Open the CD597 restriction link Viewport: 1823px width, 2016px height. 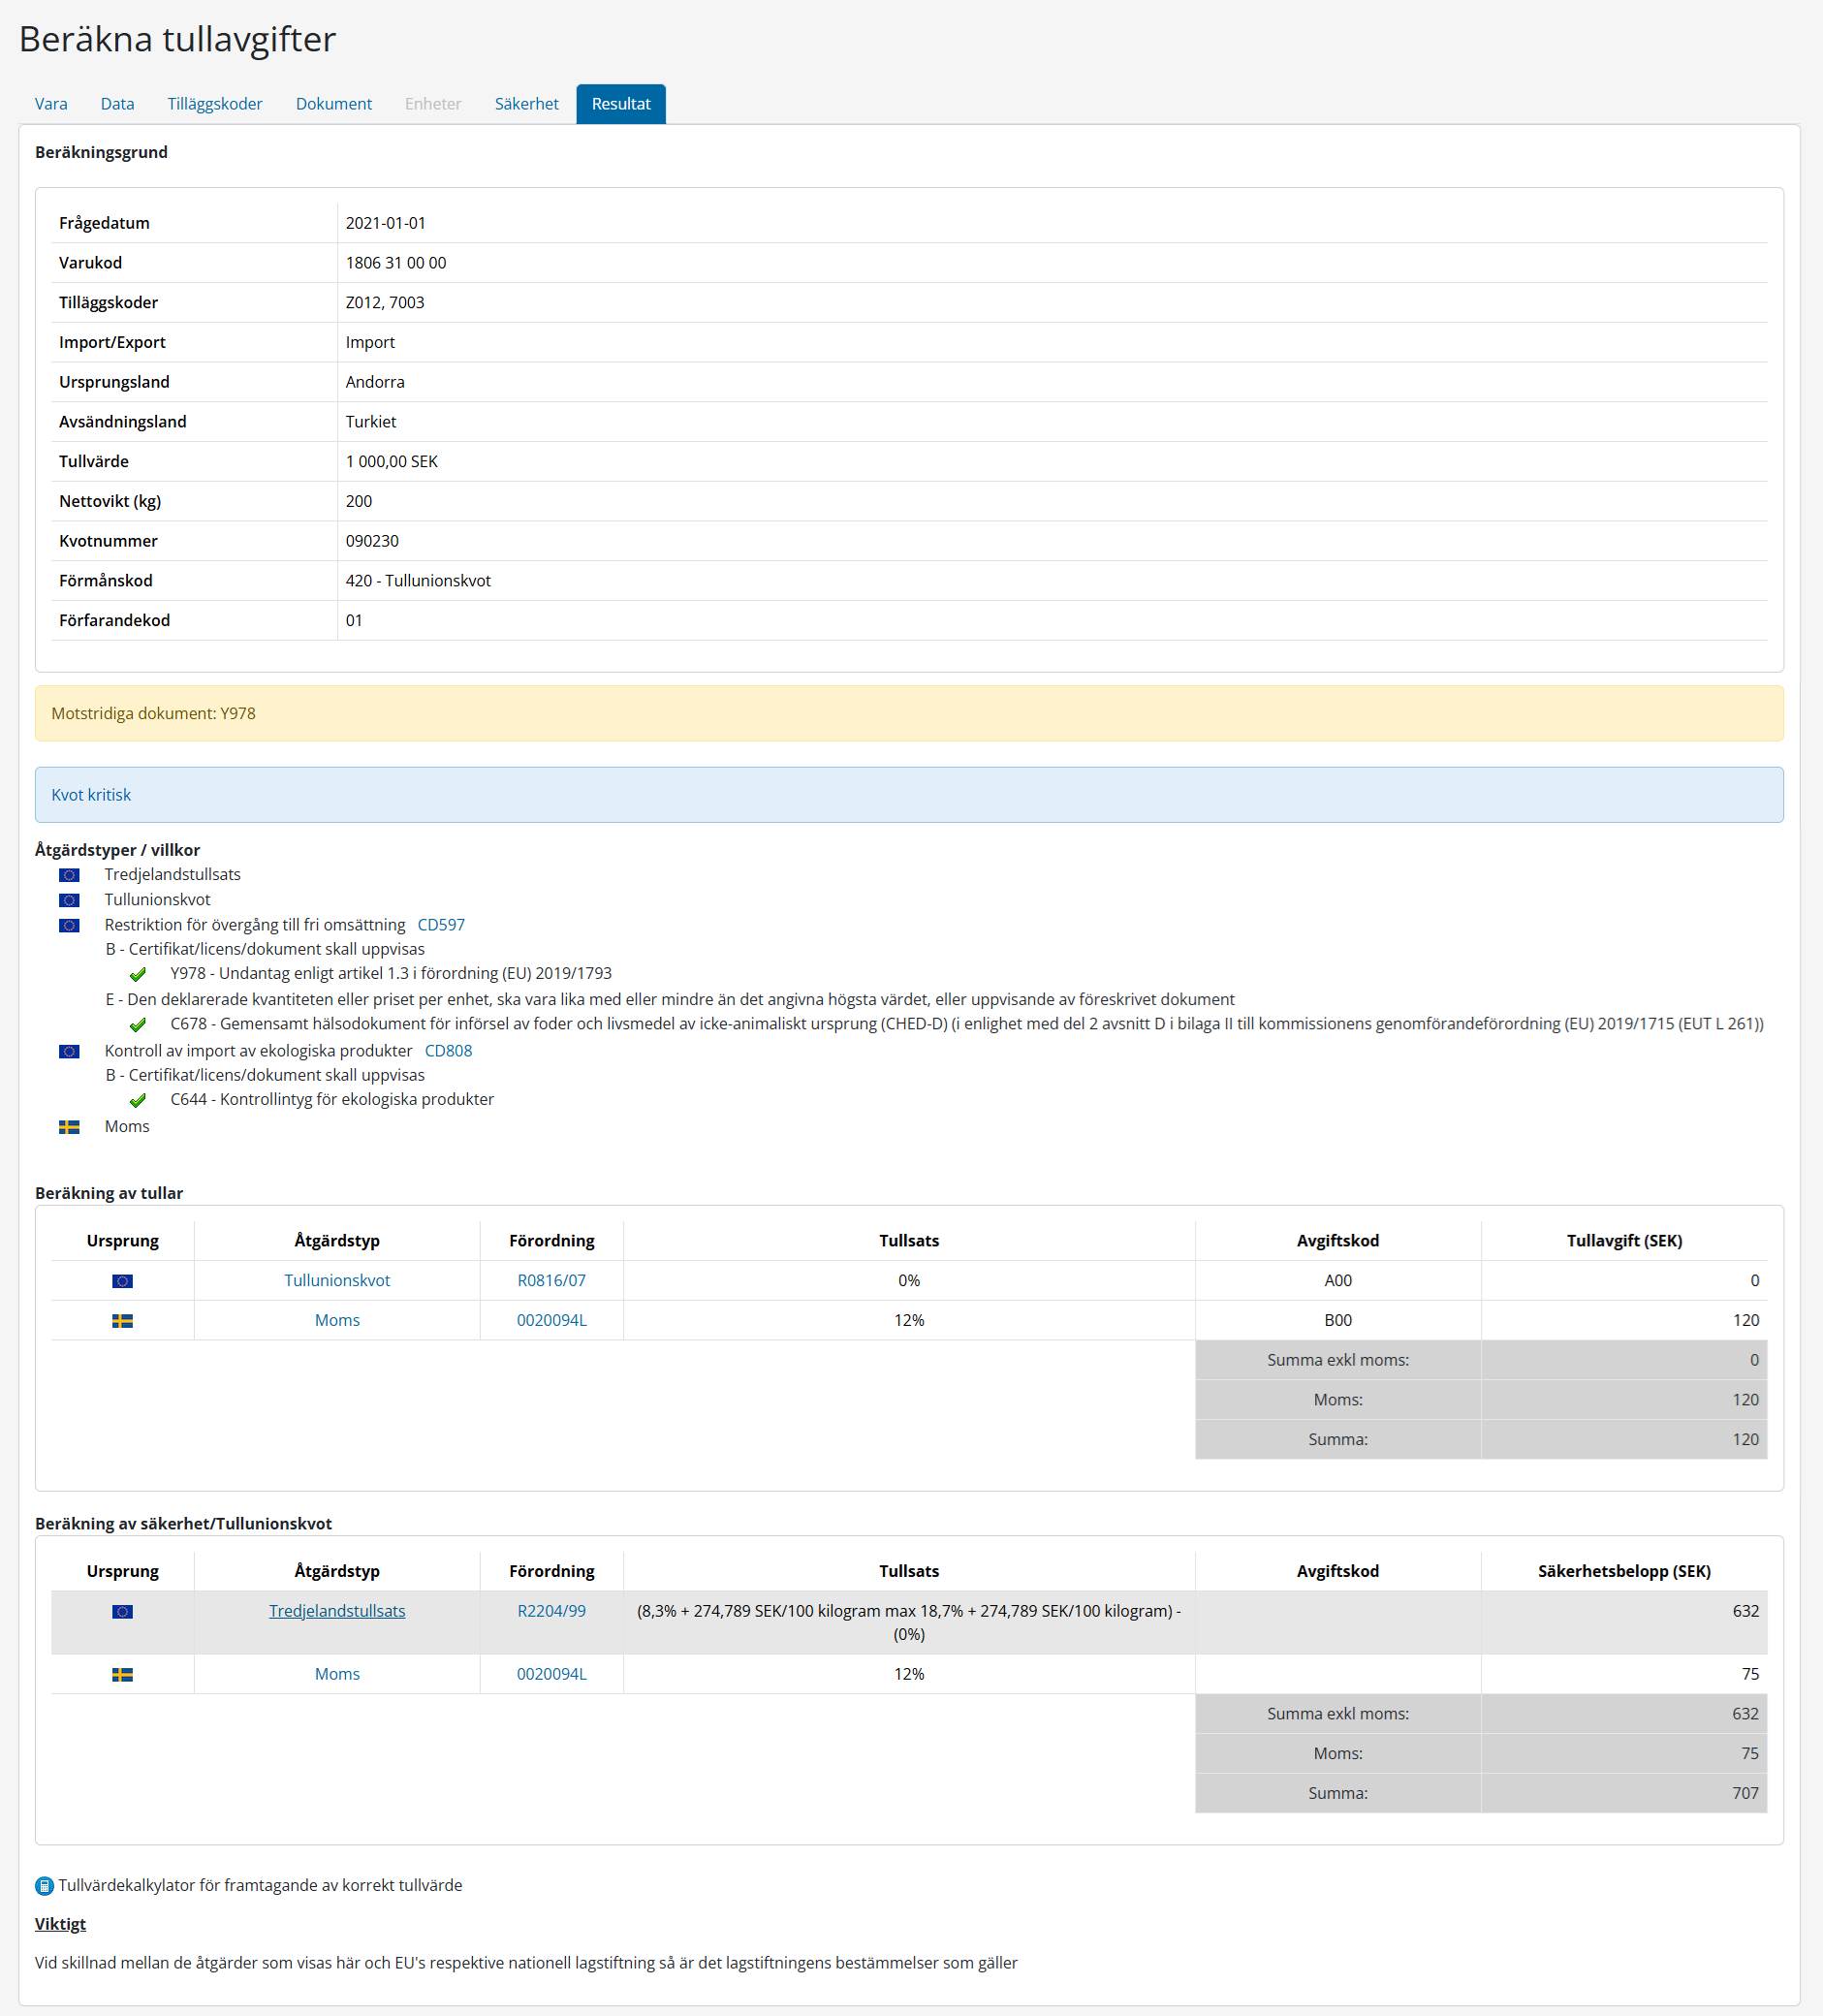pos(441,925)
